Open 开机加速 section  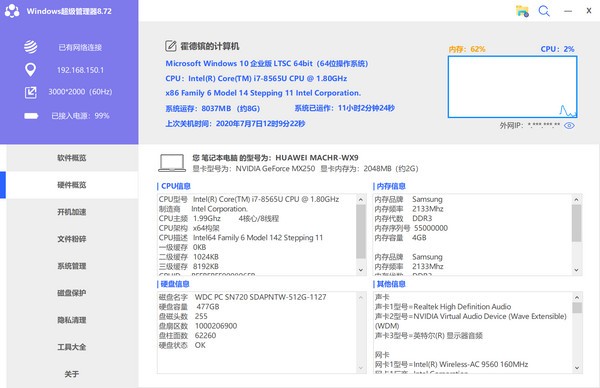[72, 212]
